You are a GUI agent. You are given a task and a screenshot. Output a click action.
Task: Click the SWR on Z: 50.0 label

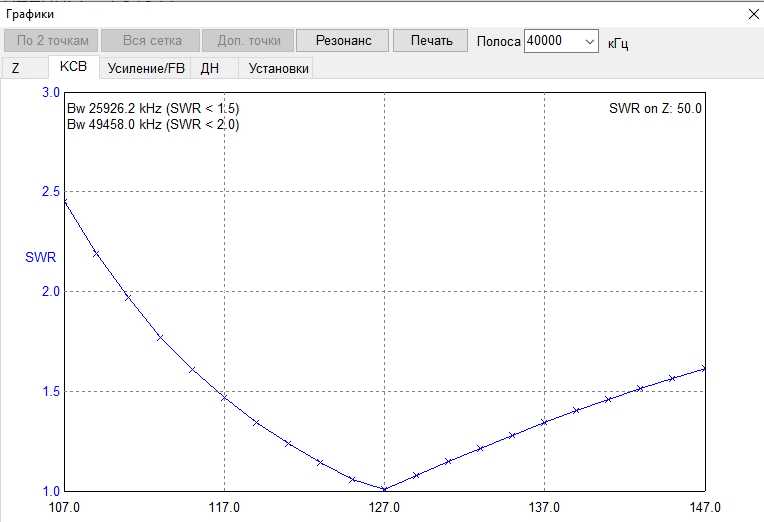[655, 108]
